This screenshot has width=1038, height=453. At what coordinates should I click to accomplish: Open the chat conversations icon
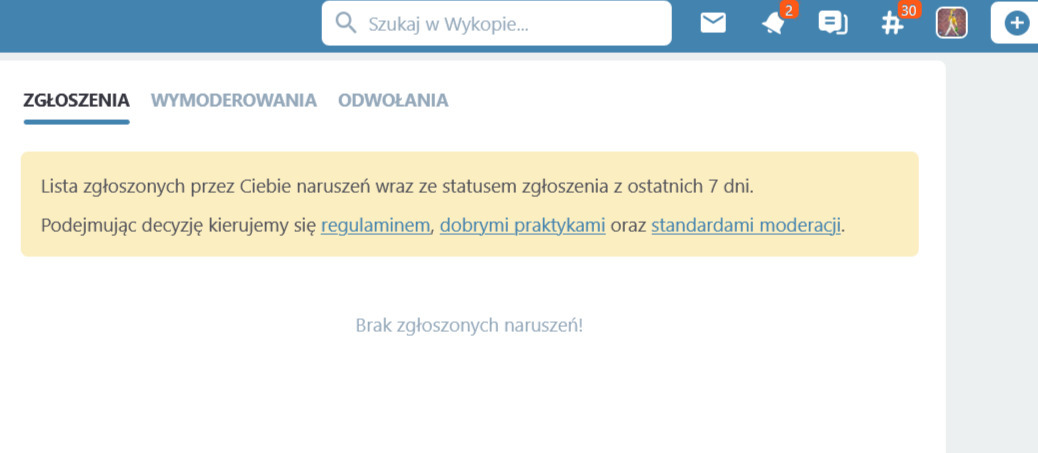click(x=833, y=23)
